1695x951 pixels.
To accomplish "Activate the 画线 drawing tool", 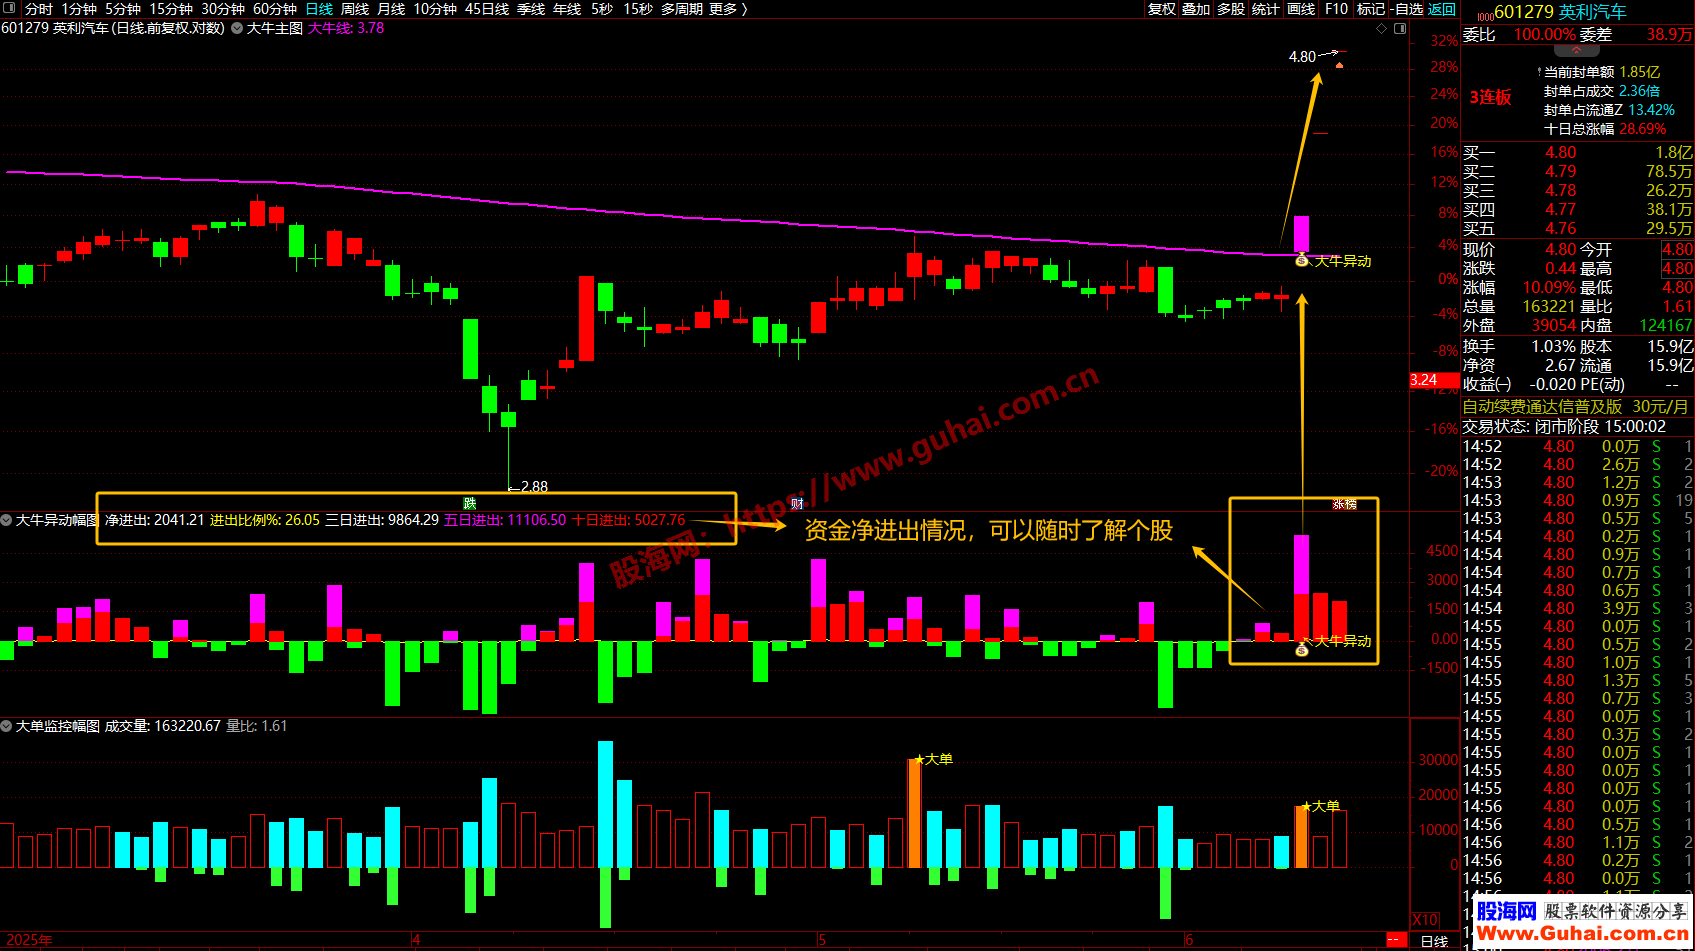I will (x=1301, y=9).
